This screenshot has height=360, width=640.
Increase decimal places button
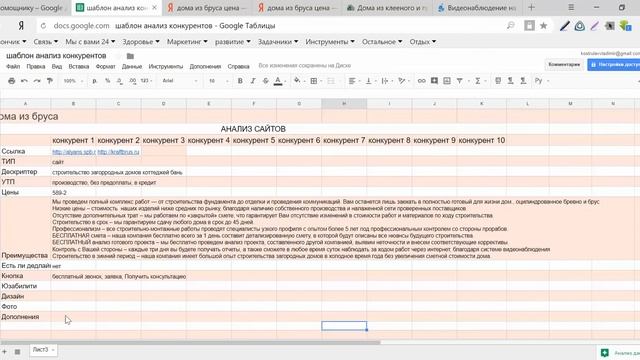point(132,81)
